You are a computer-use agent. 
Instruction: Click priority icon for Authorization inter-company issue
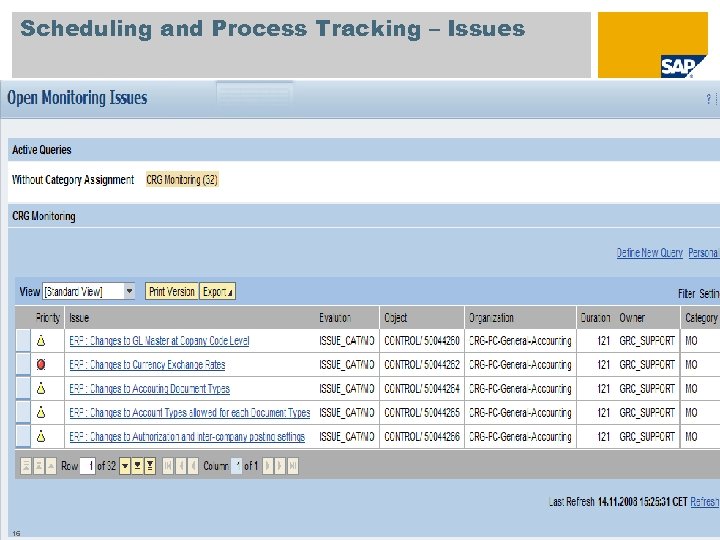click(41, 436)
